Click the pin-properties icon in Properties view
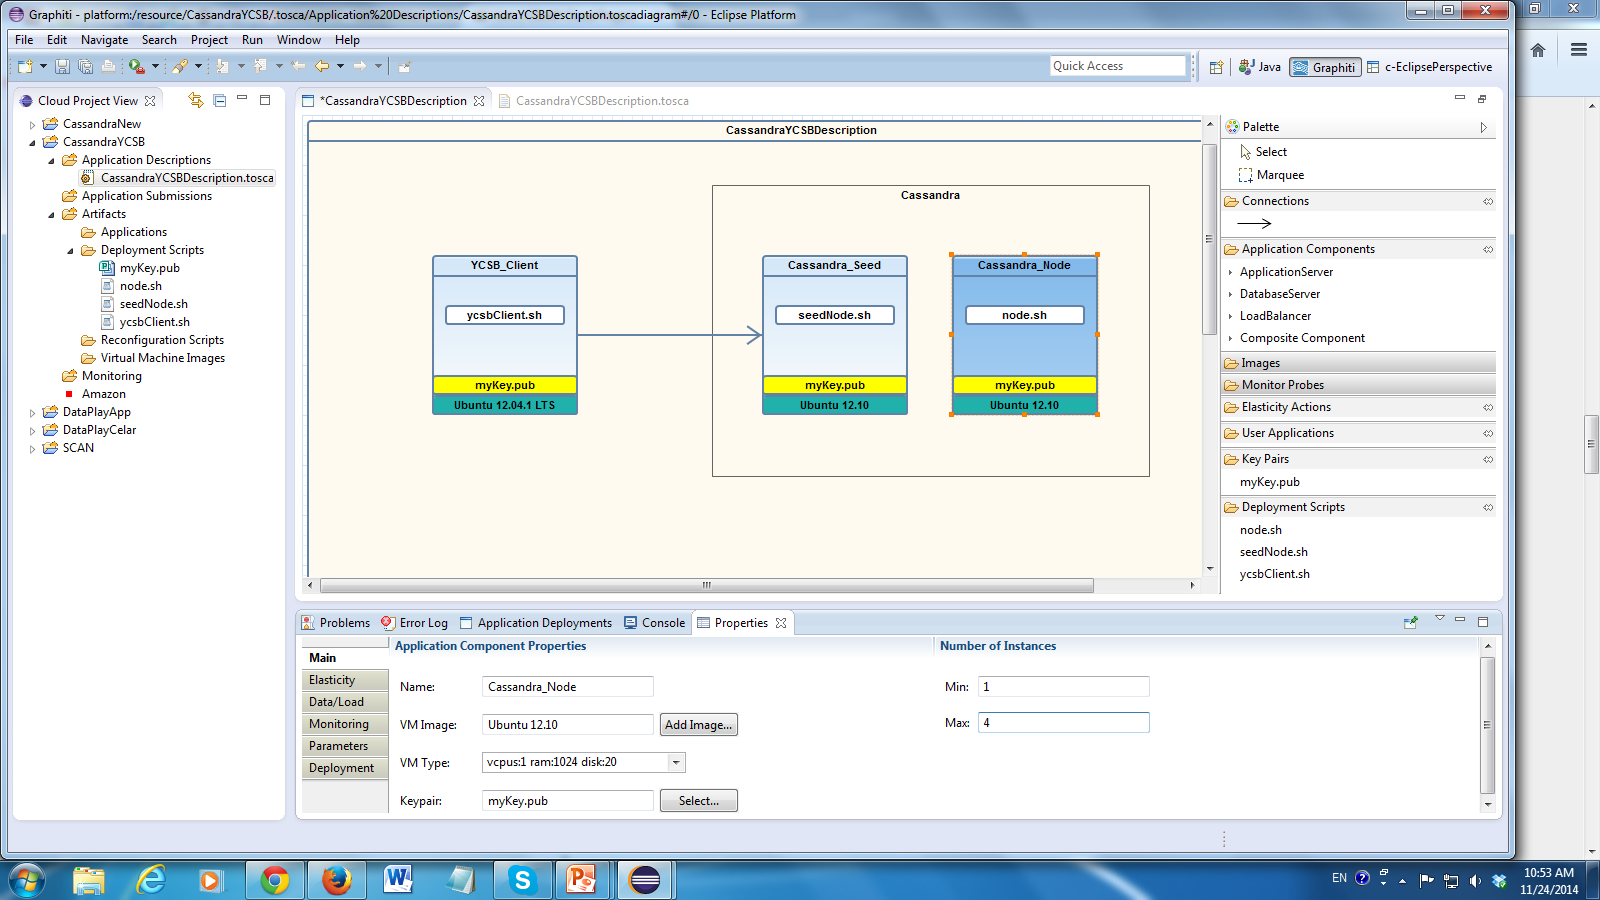The width and height of the screenshot is (1600, 900). 1411,622
